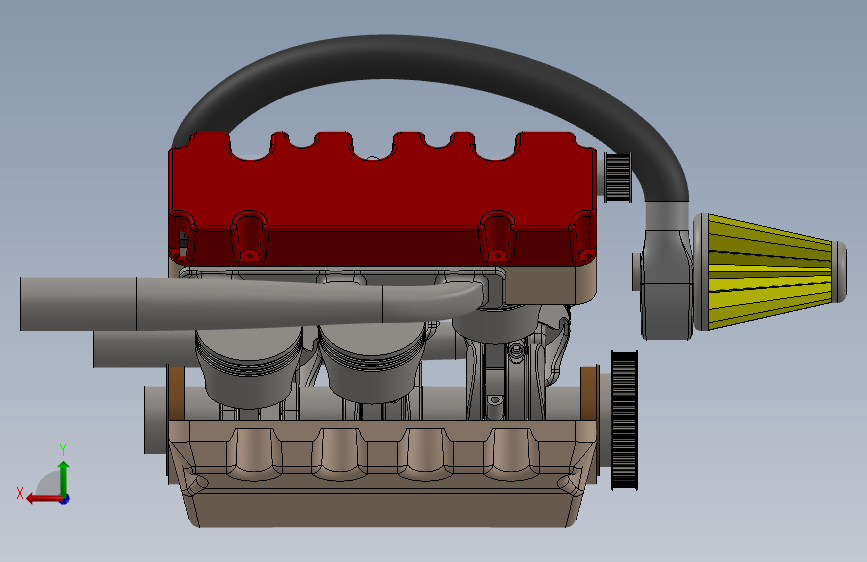Select the yellow cone air filter

(770, 272)
